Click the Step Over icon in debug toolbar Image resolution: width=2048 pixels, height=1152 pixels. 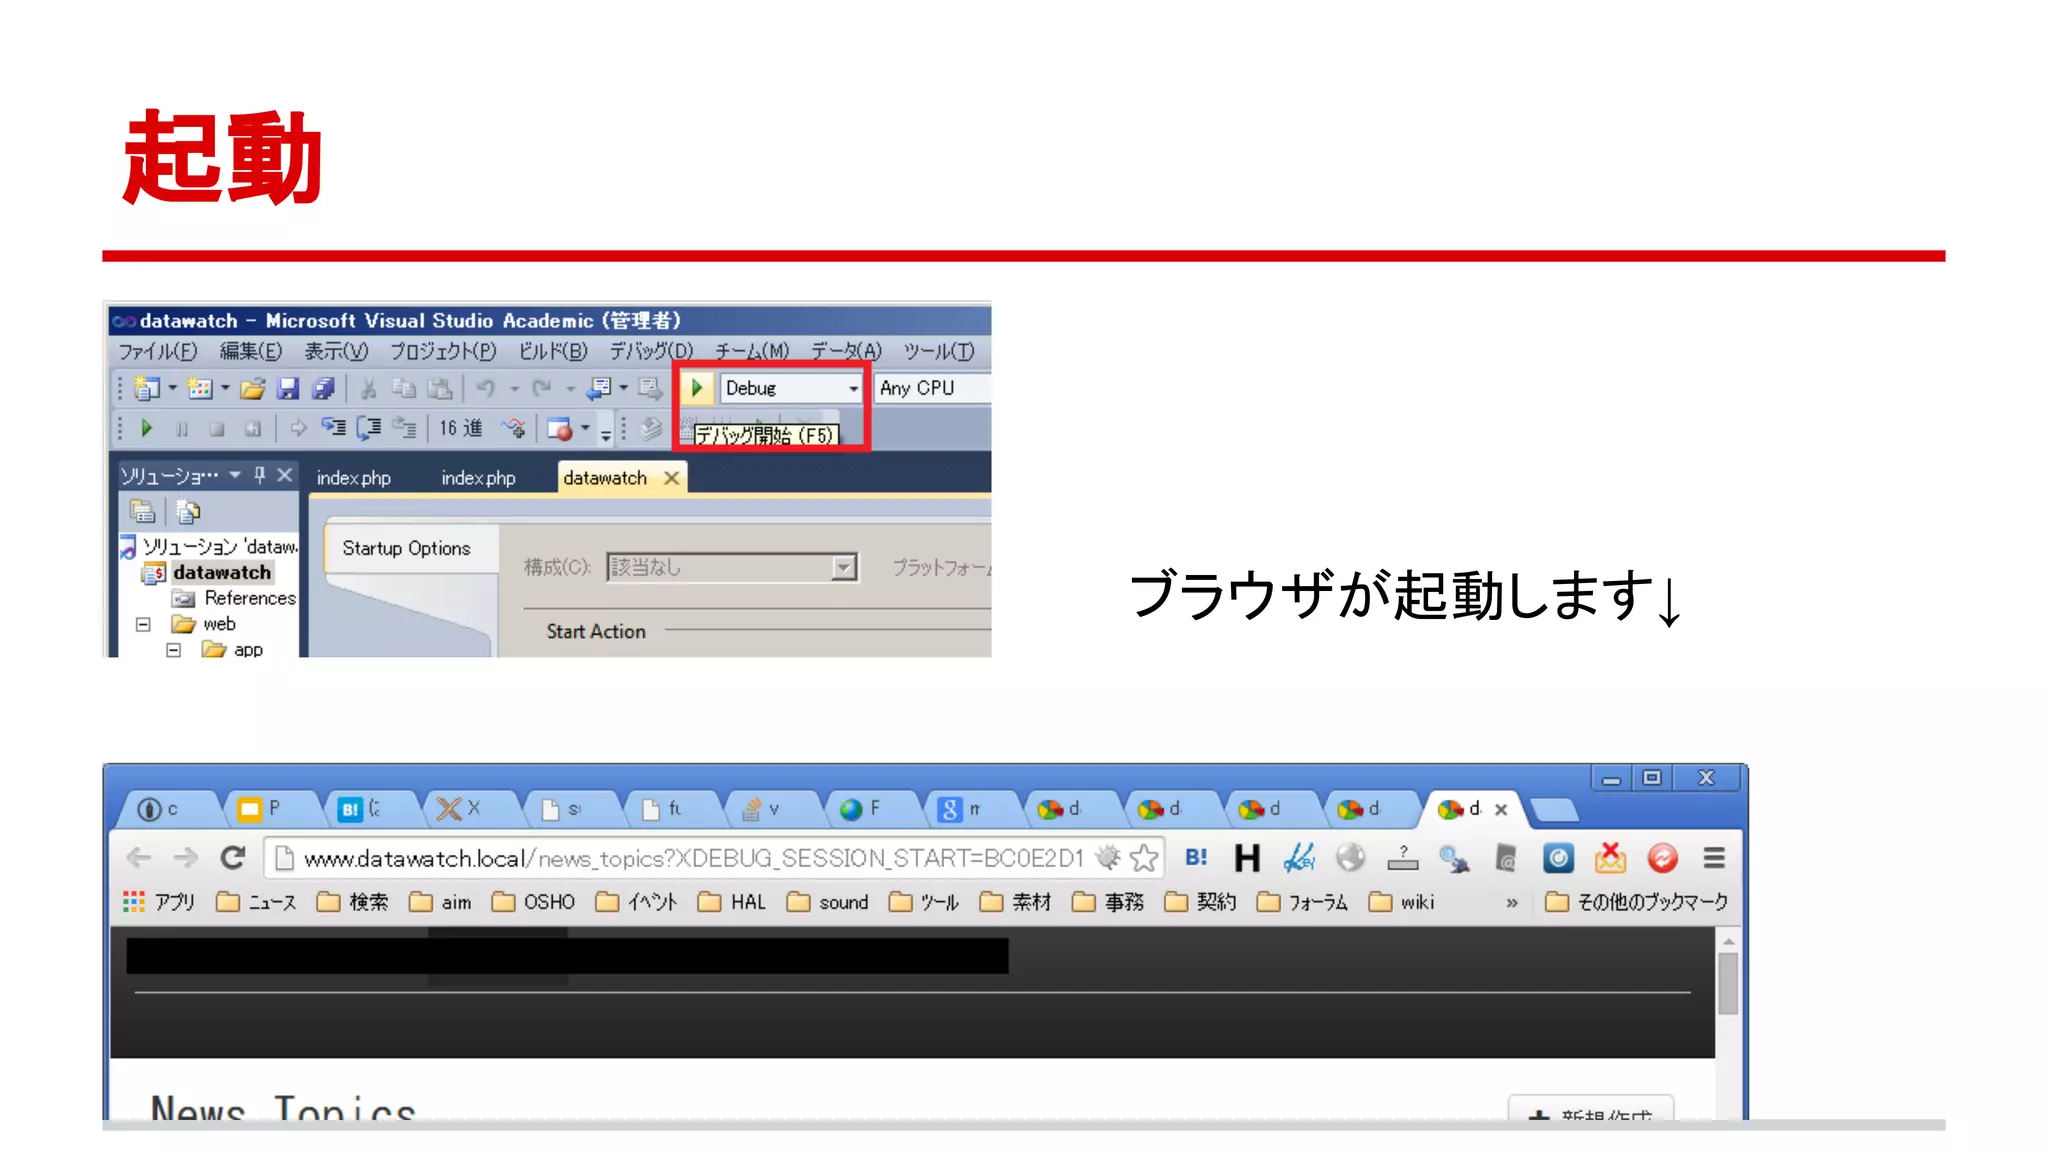(369, 429)
